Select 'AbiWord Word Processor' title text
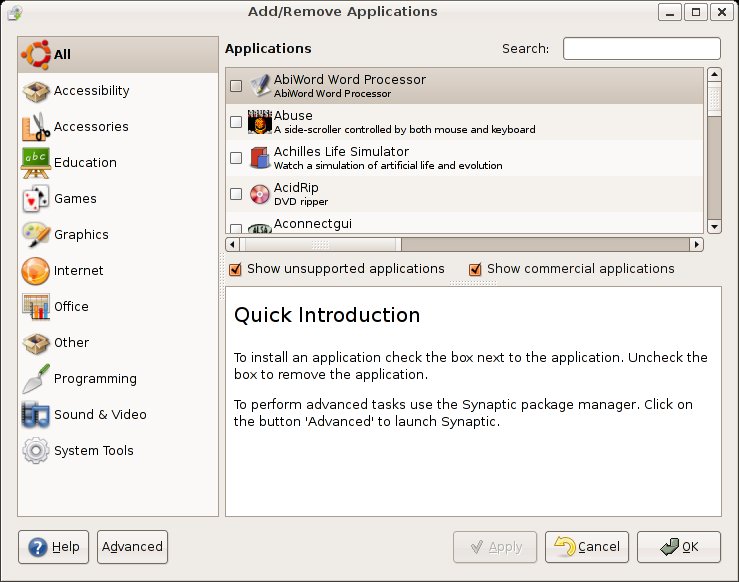The height and width of the screenshot is (582, 739). pos(350,80)
